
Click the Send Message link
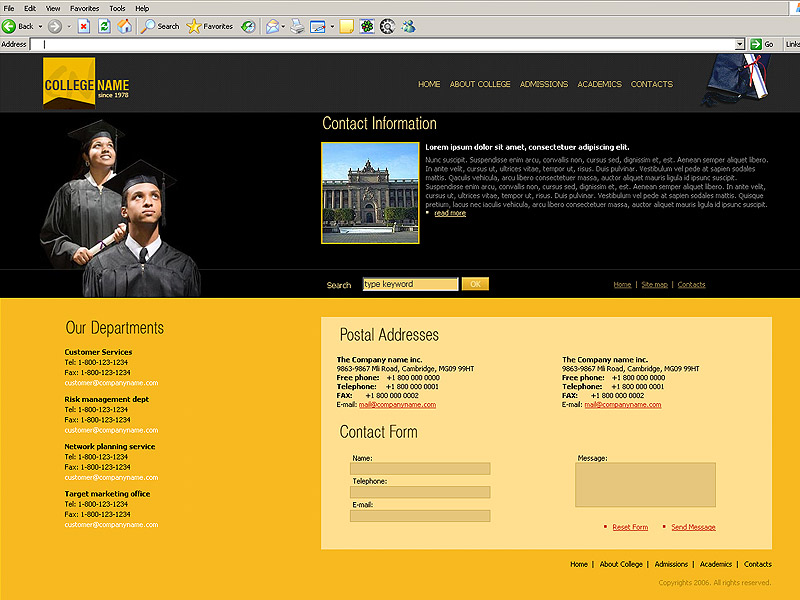coord(693,527)
